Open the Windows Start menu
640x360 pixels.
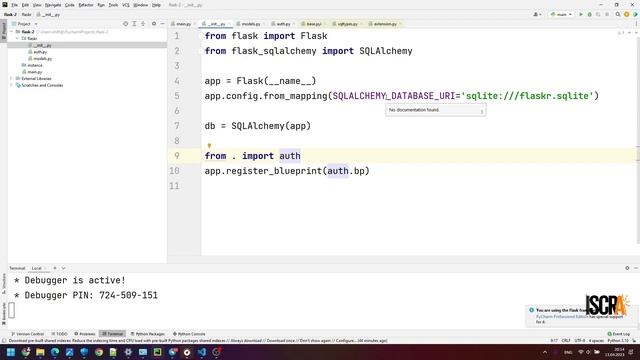(x=11, y=352)
